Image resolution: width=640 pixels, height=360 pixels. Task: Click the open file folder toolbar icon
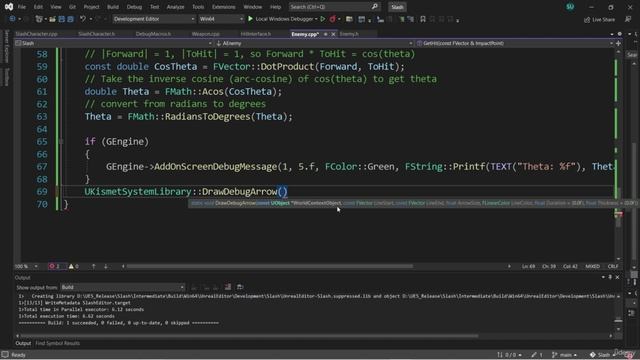[x=53, y=19]
